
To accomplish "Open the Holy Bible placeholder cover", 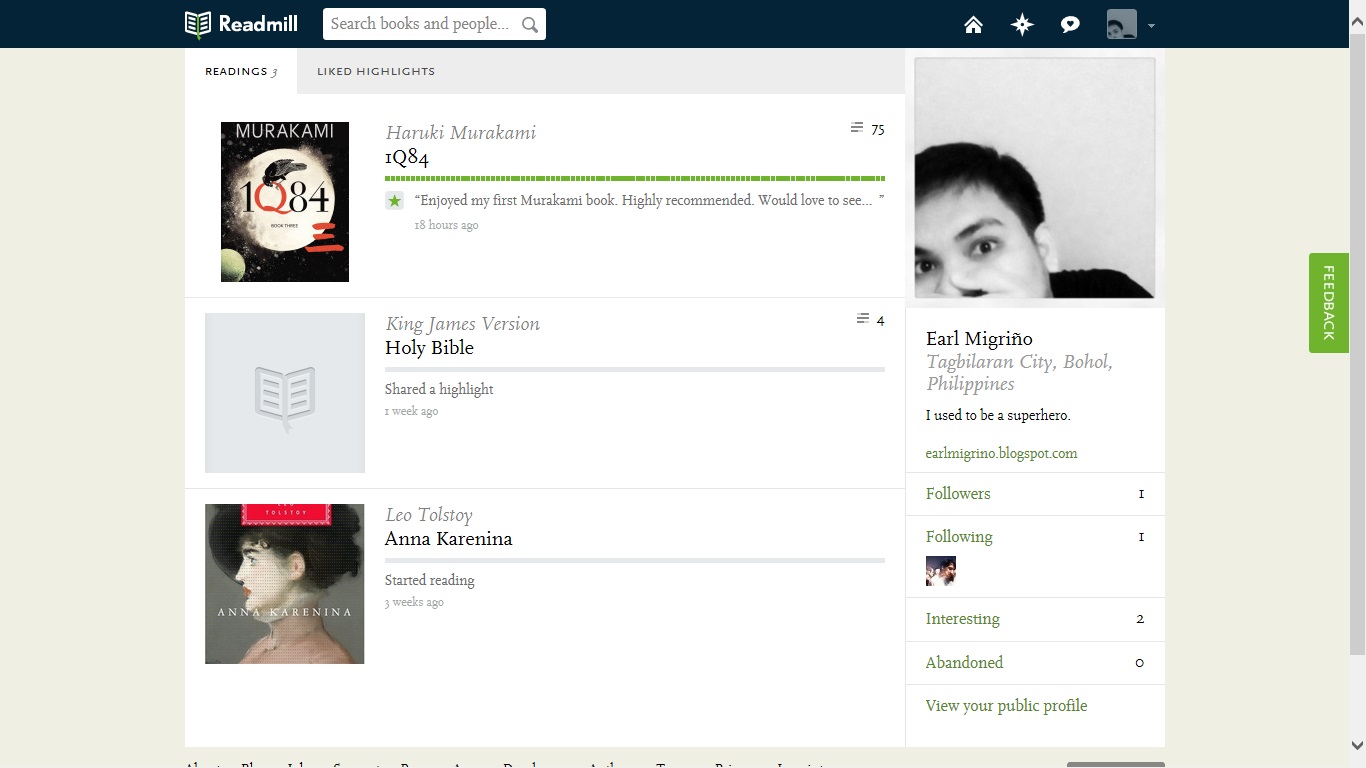I will tap(285, 393).
